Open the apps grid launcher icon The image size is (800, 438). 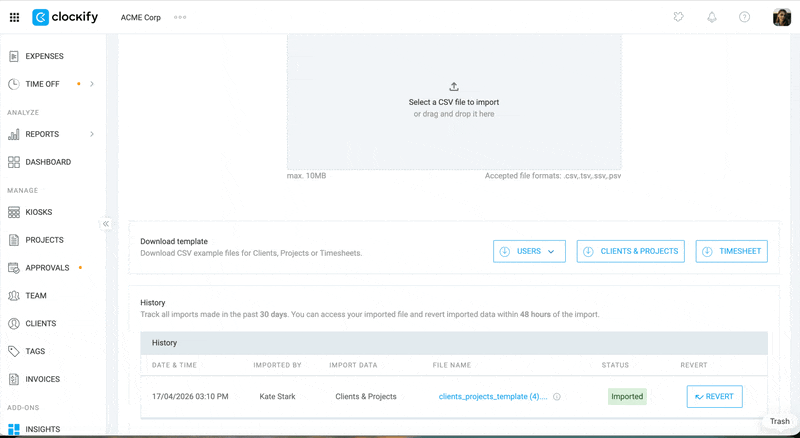(x=14, y=17)
